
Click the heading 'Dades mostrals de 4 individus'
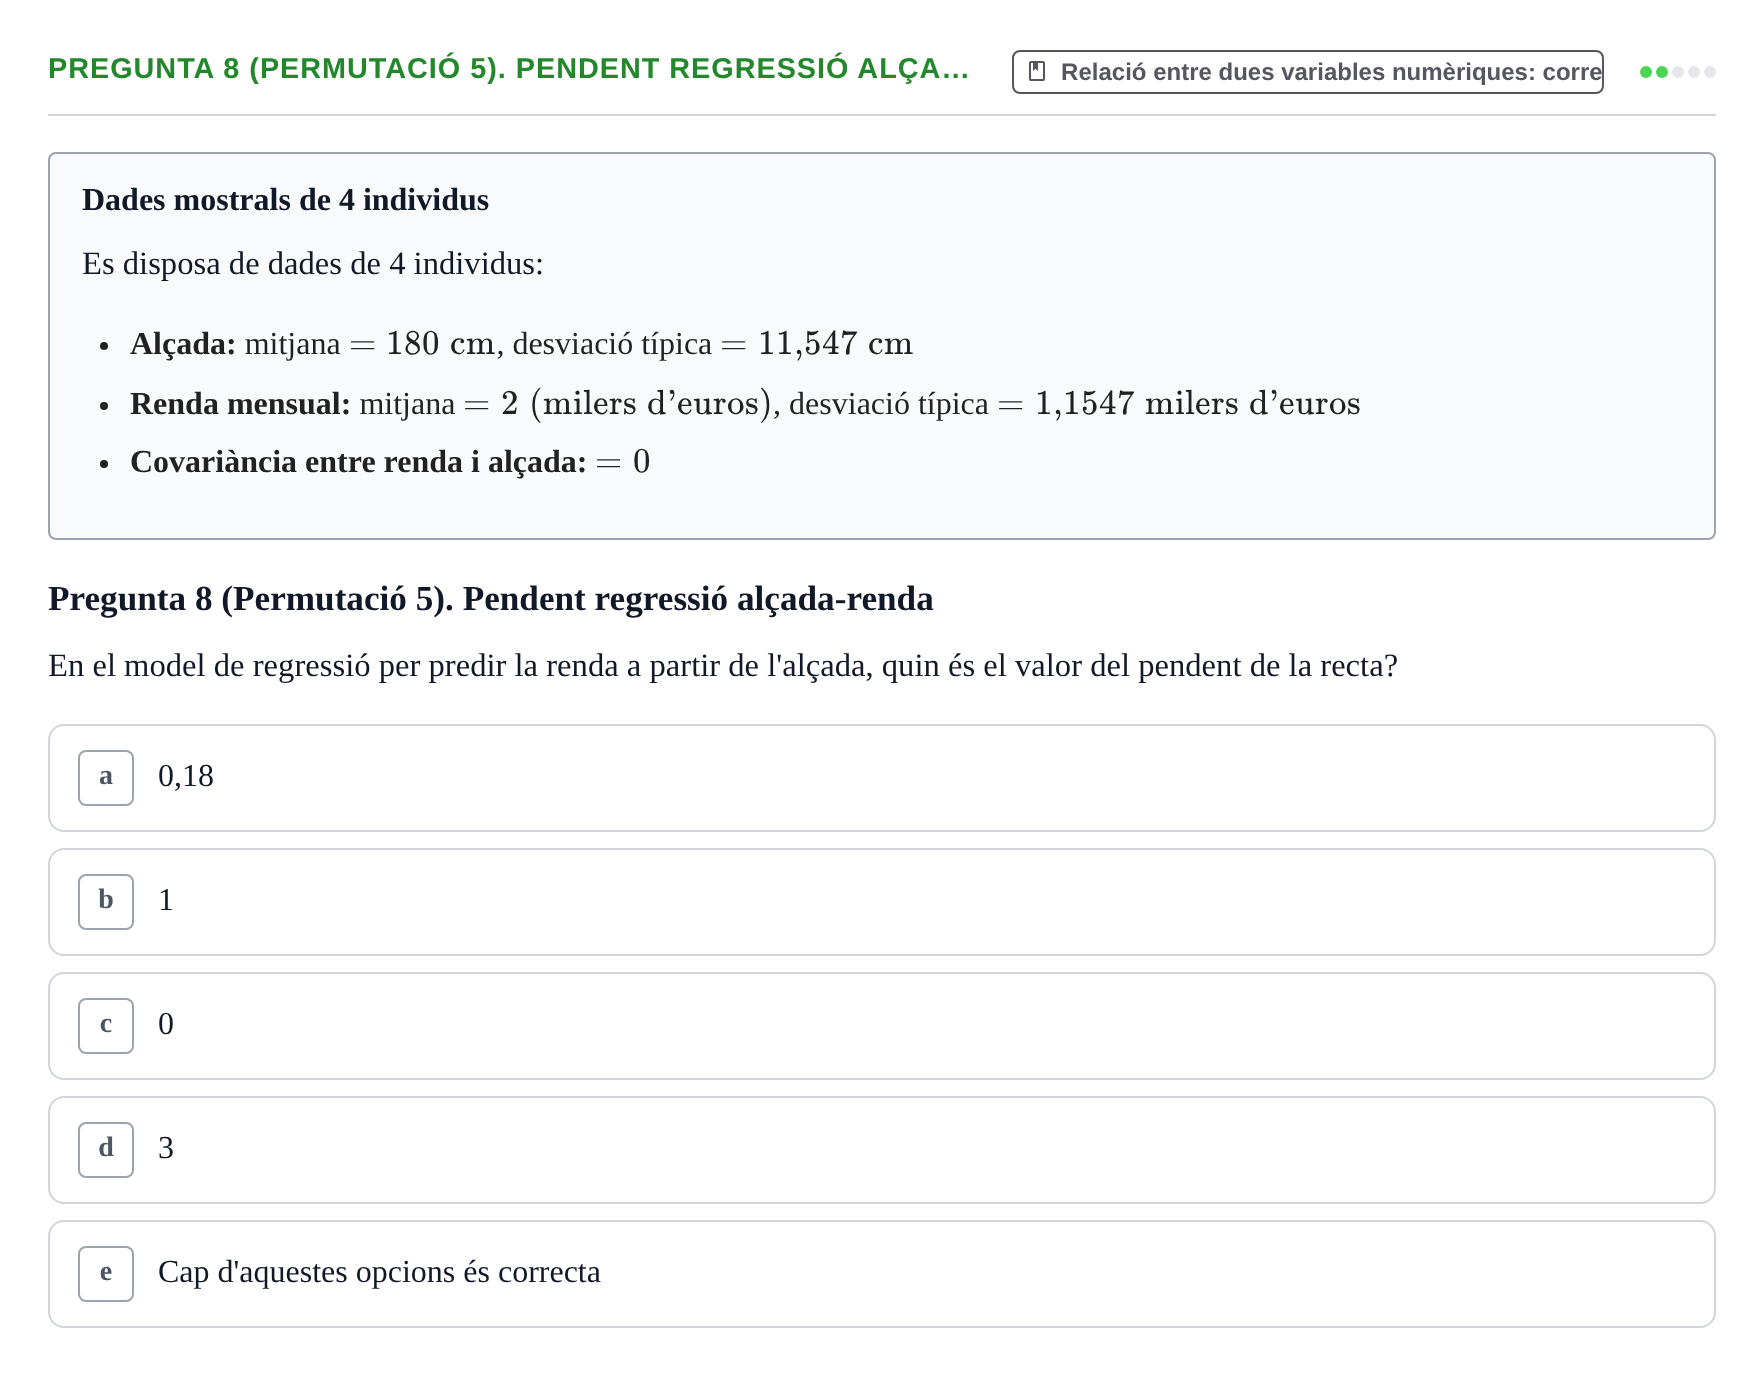285,200
